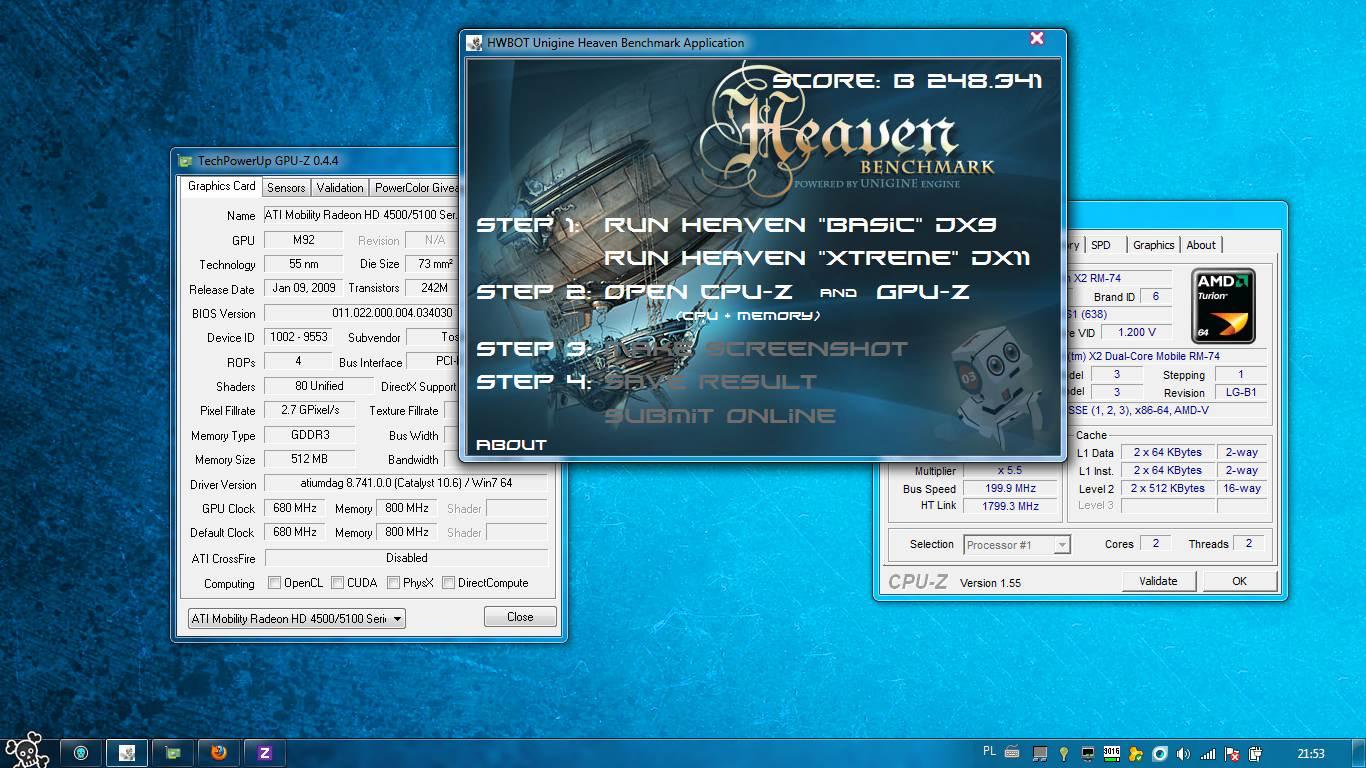Click the power plug battery icon
The height and width of the screenshot is (768, 1366).
[x=1256, y=754]
